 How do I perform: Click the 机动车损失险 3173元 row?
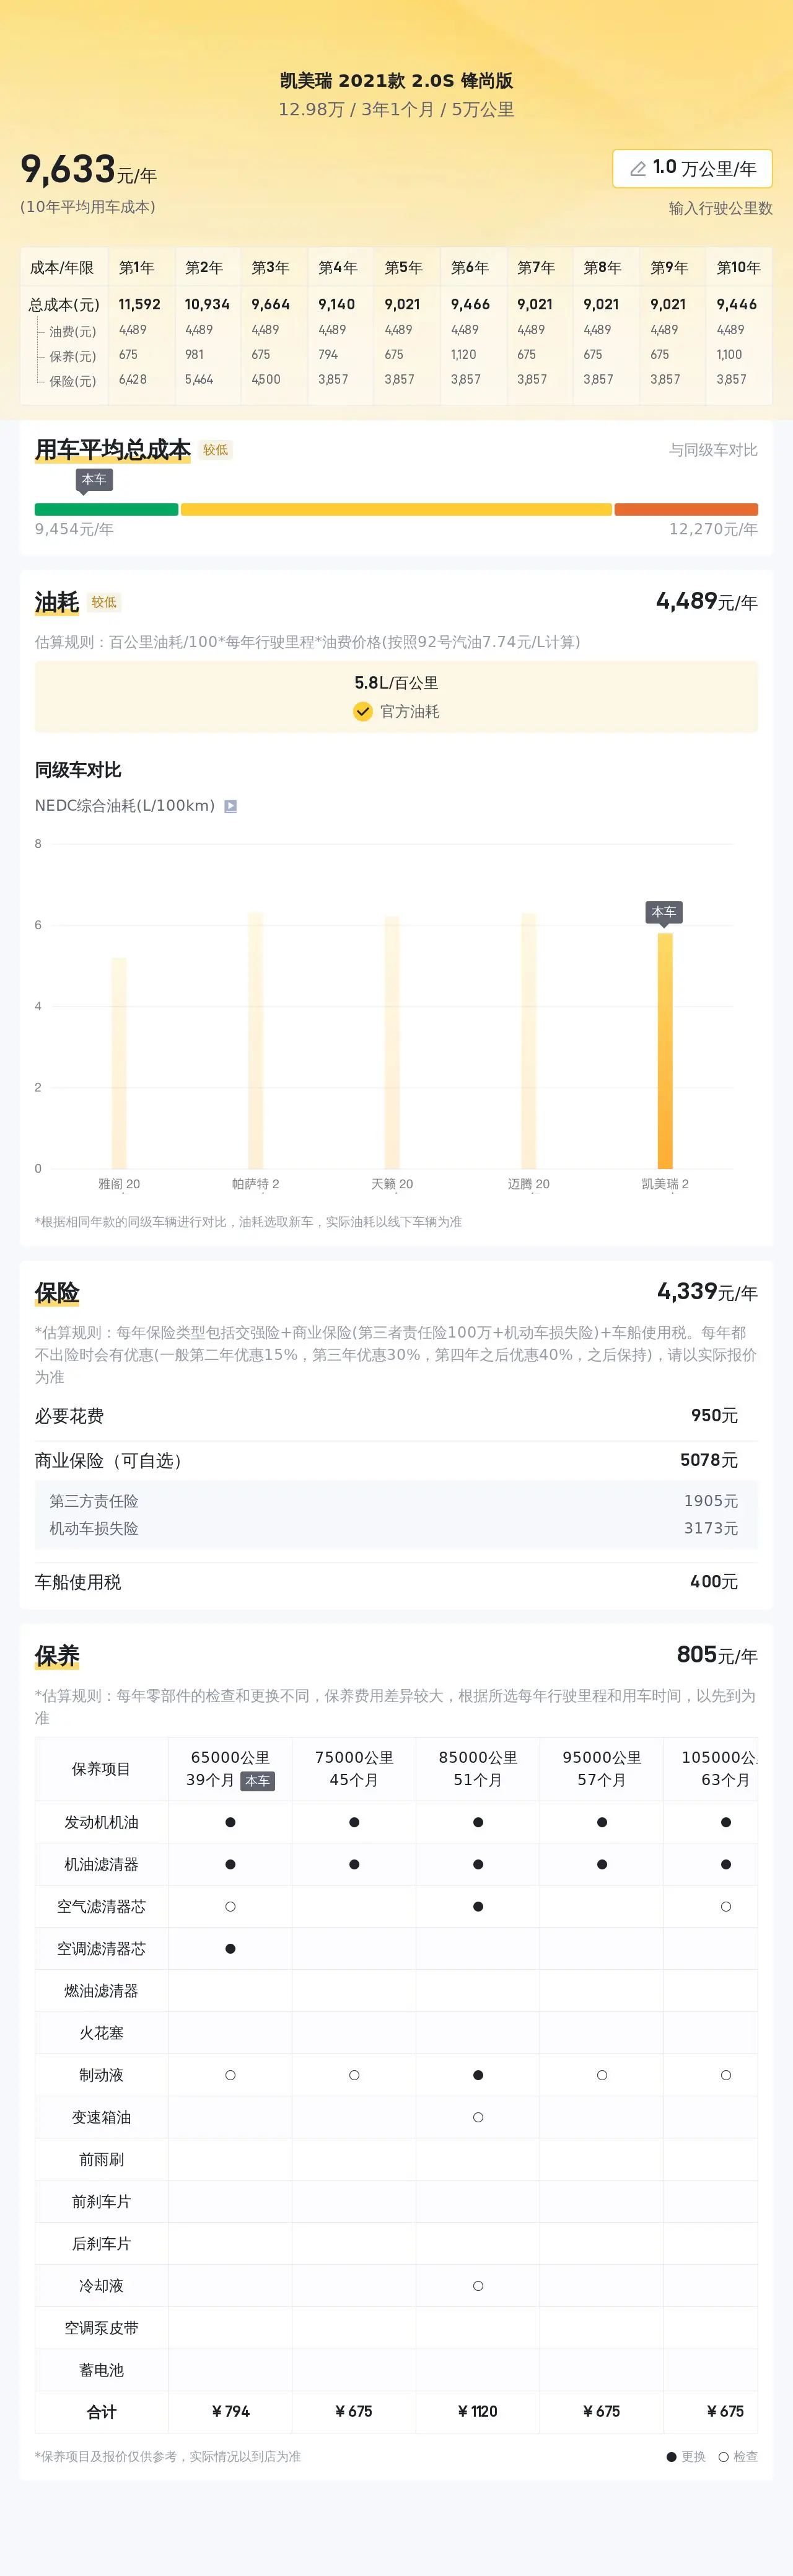point(396,1529)
